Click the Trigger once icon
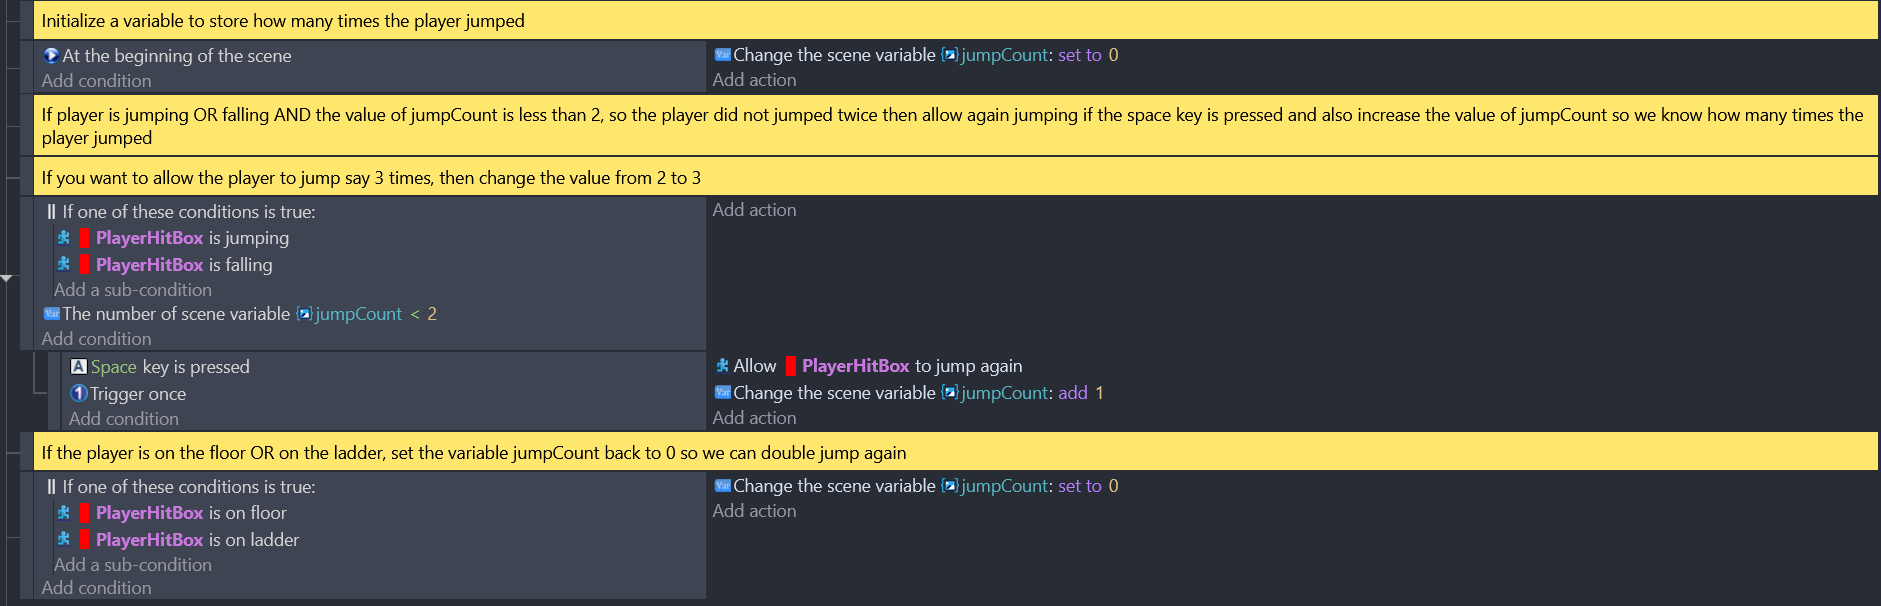 pos(79,393)
